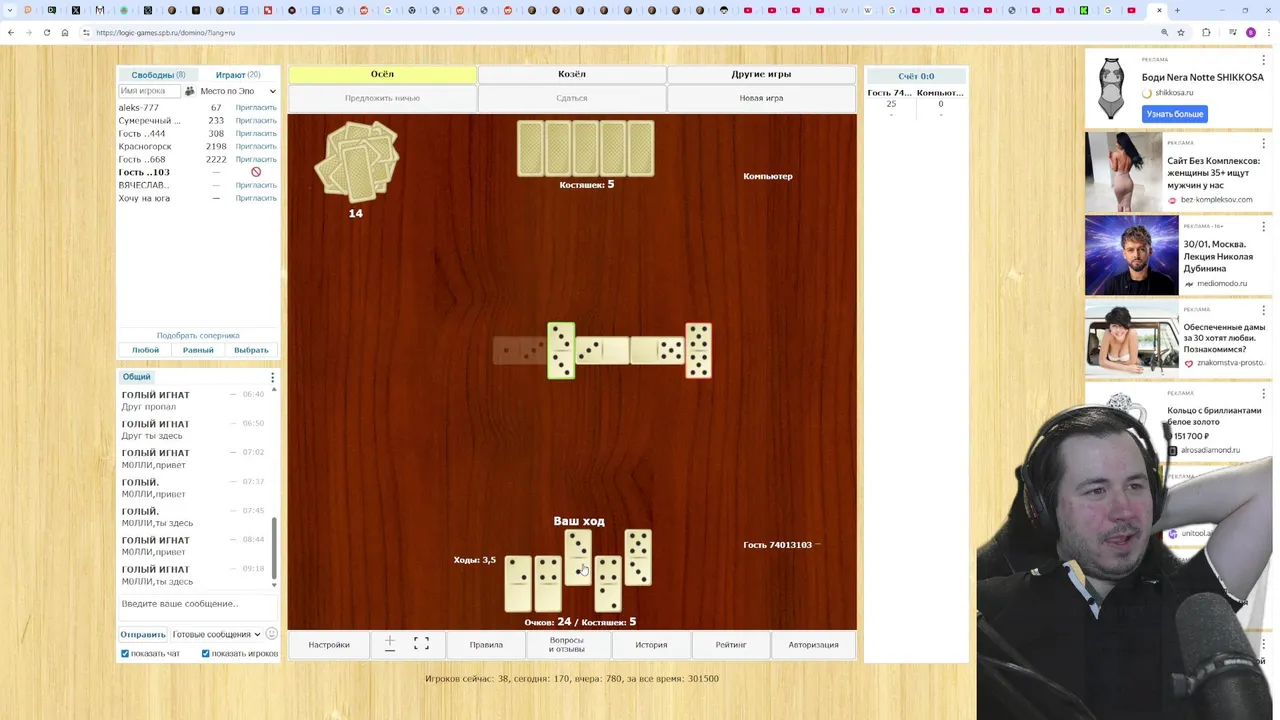The image size is (1280, 720).
Task: Reload the browser page
Action: pyautogui.click(x=46, y=32)
